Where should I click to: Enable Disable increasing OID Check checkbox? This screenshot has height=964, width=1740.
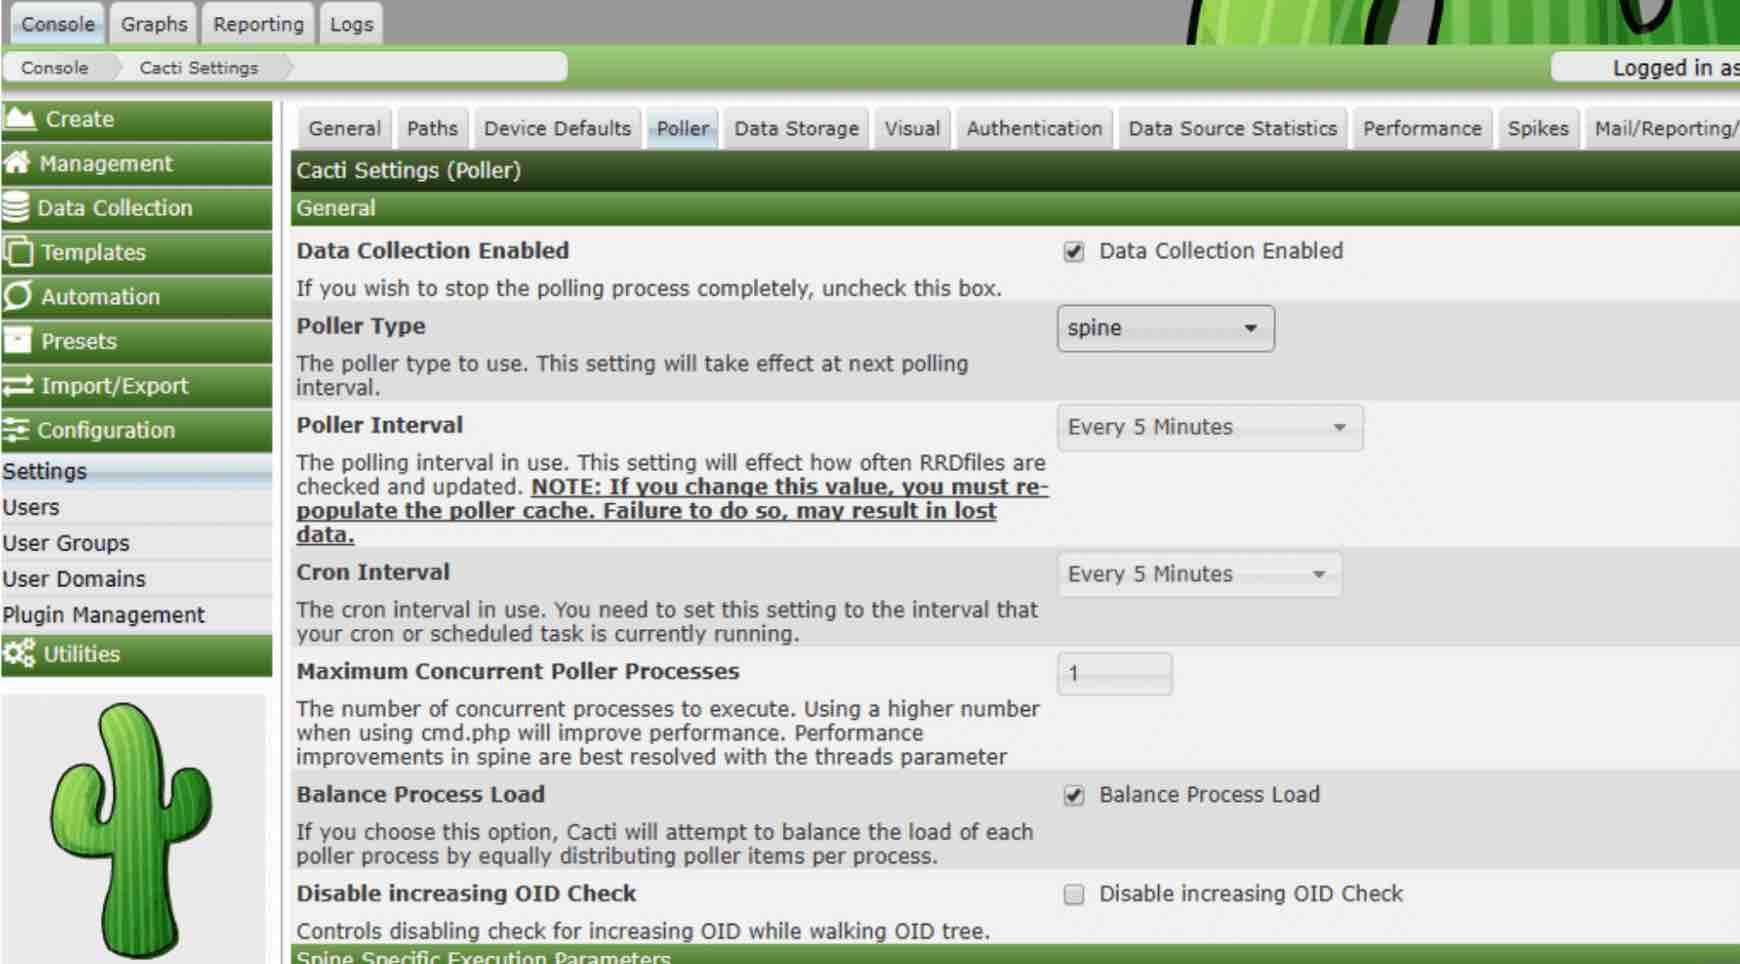tap(1074, 894)
